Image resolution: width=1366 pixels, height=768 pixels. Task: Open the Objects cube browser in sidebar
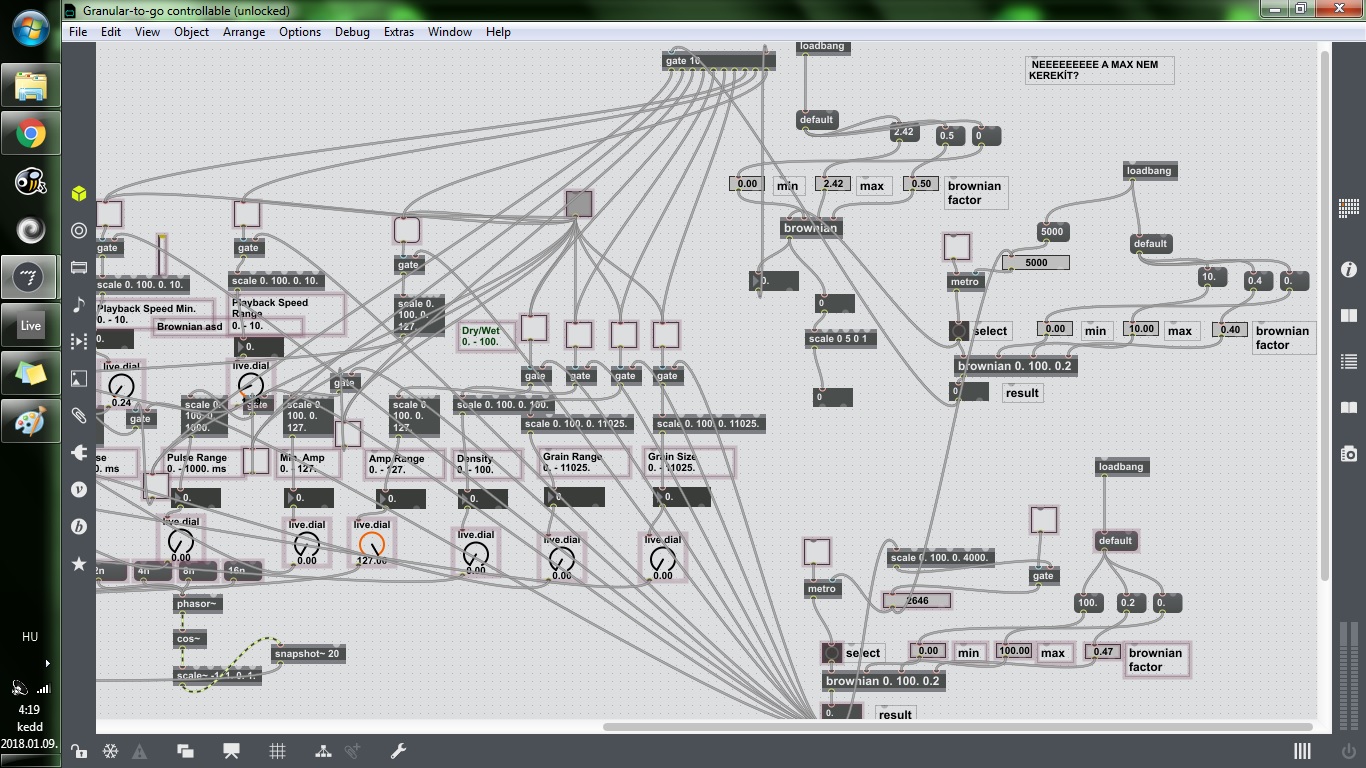coord(79,193)
